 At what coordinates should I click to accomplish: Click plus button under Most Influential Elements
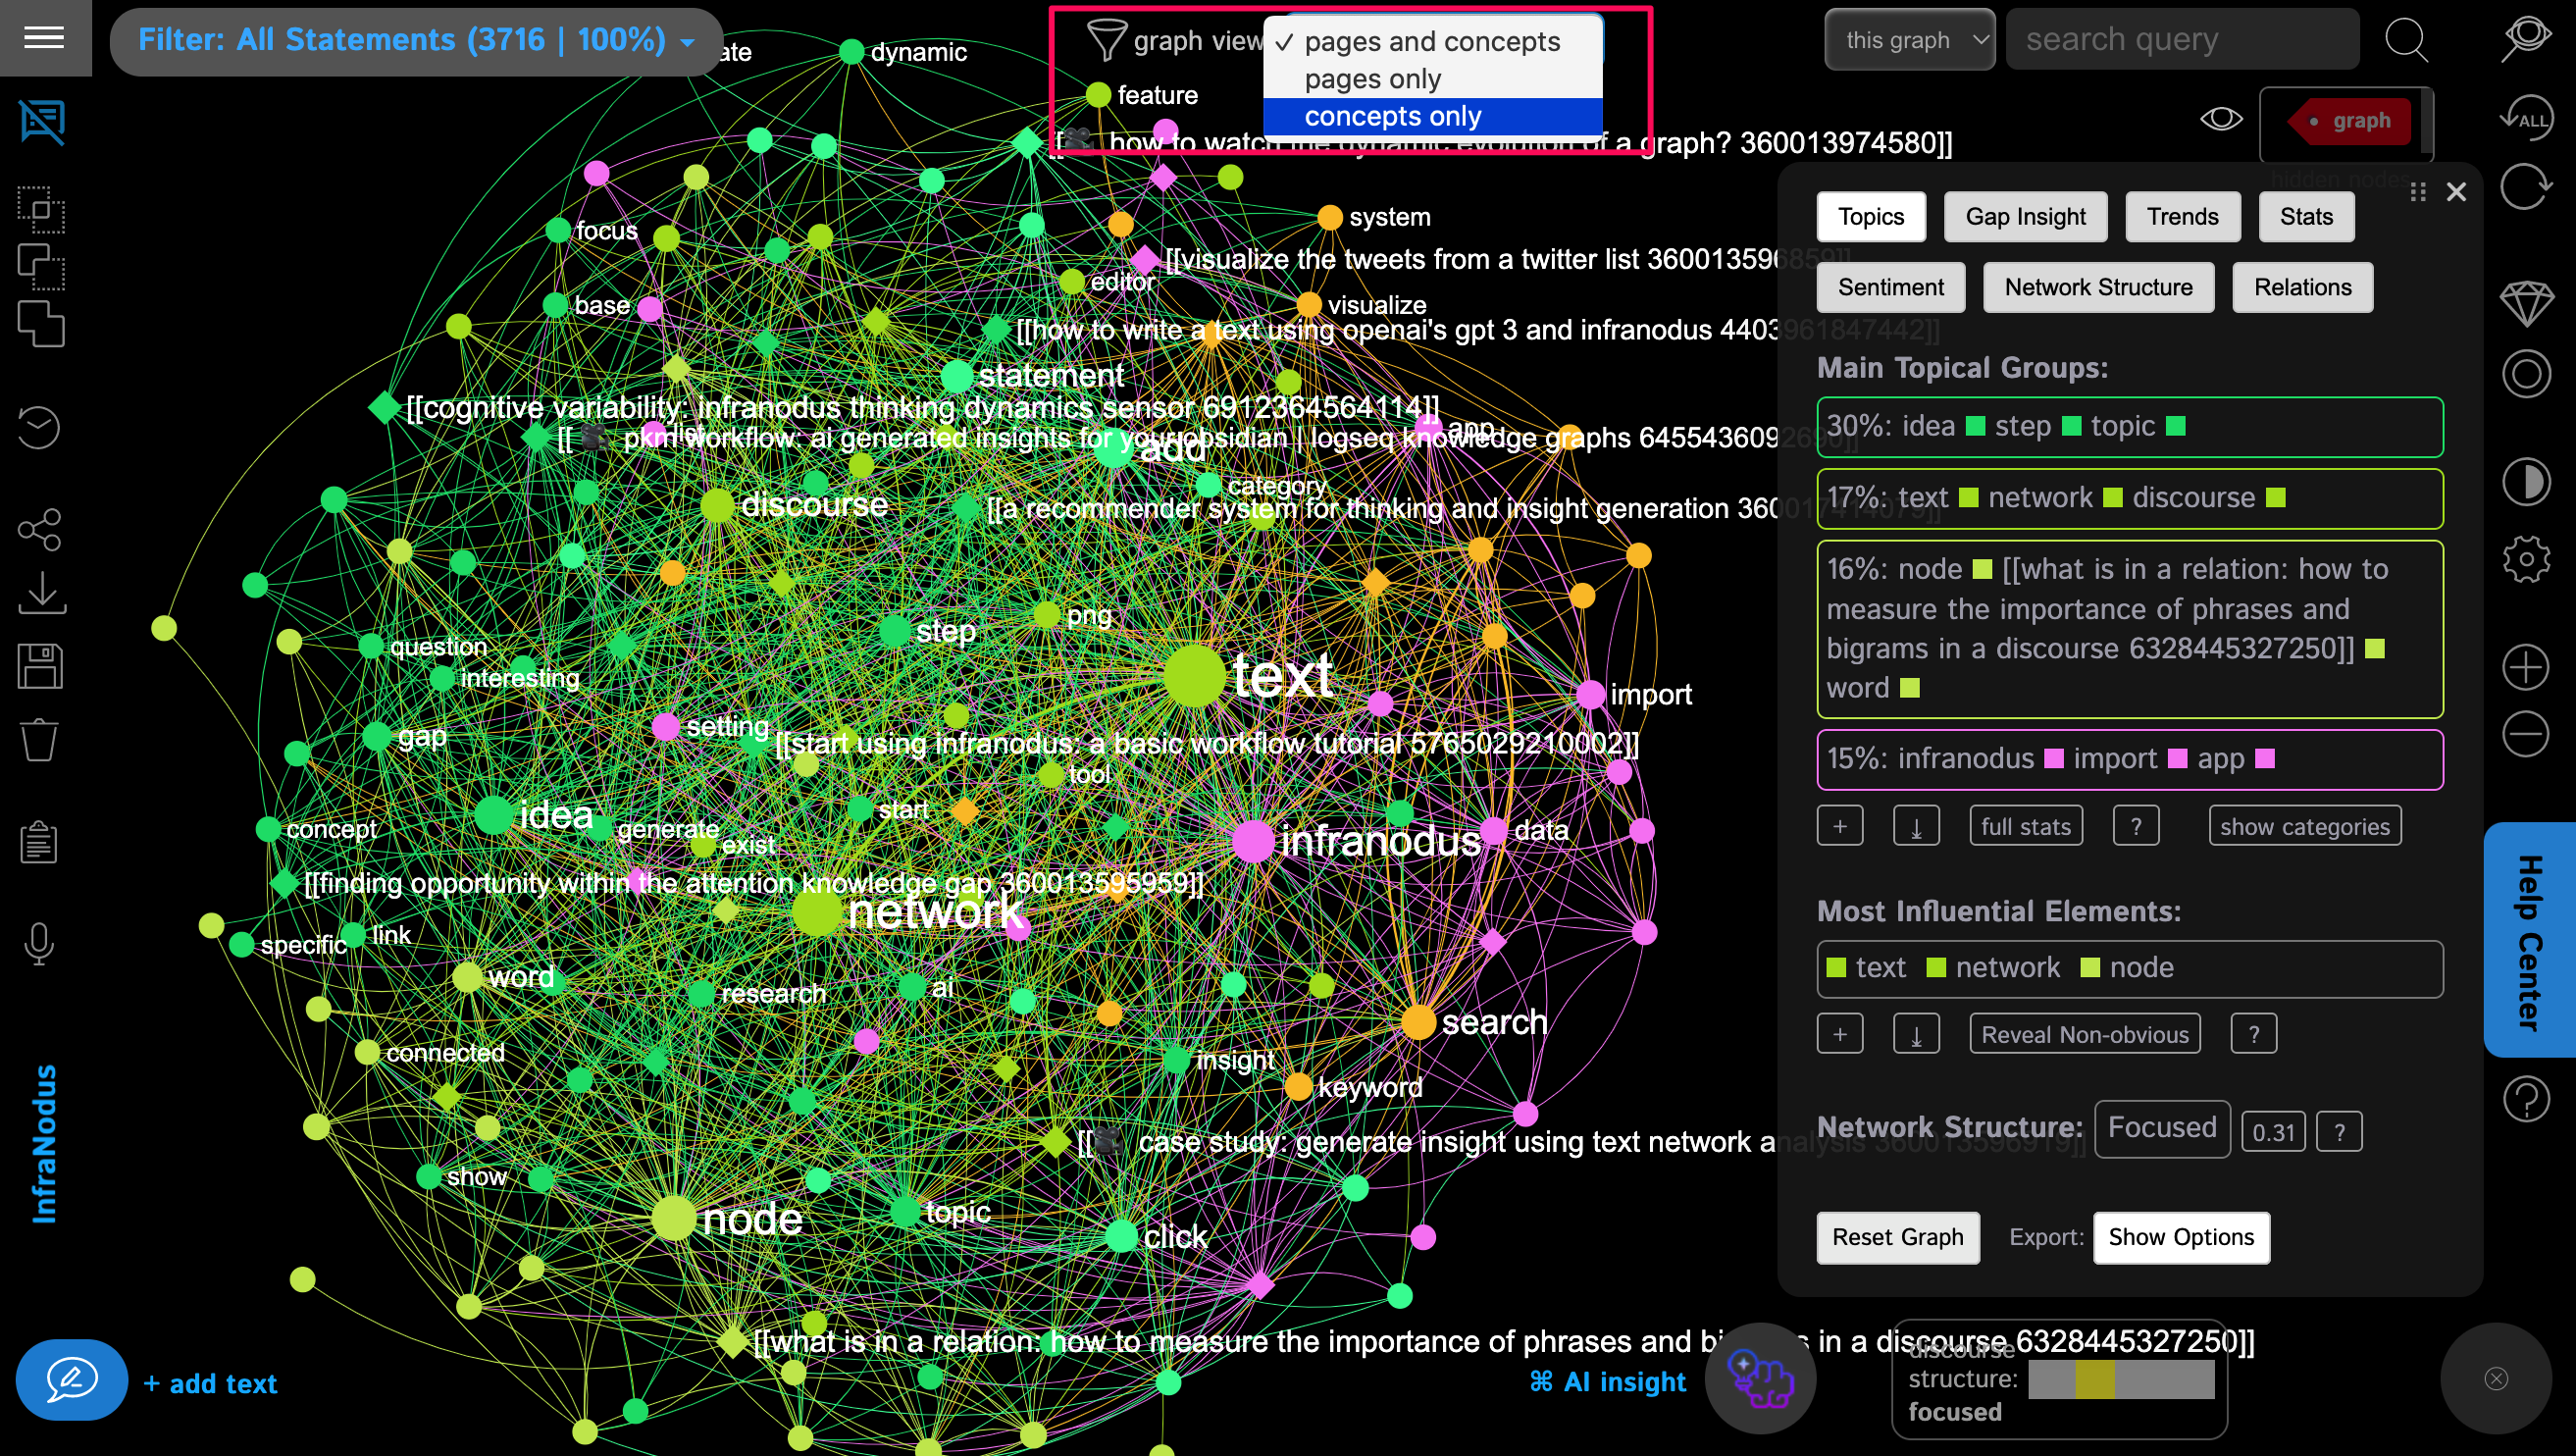pyautogui.click(x=1840, y=1034)
